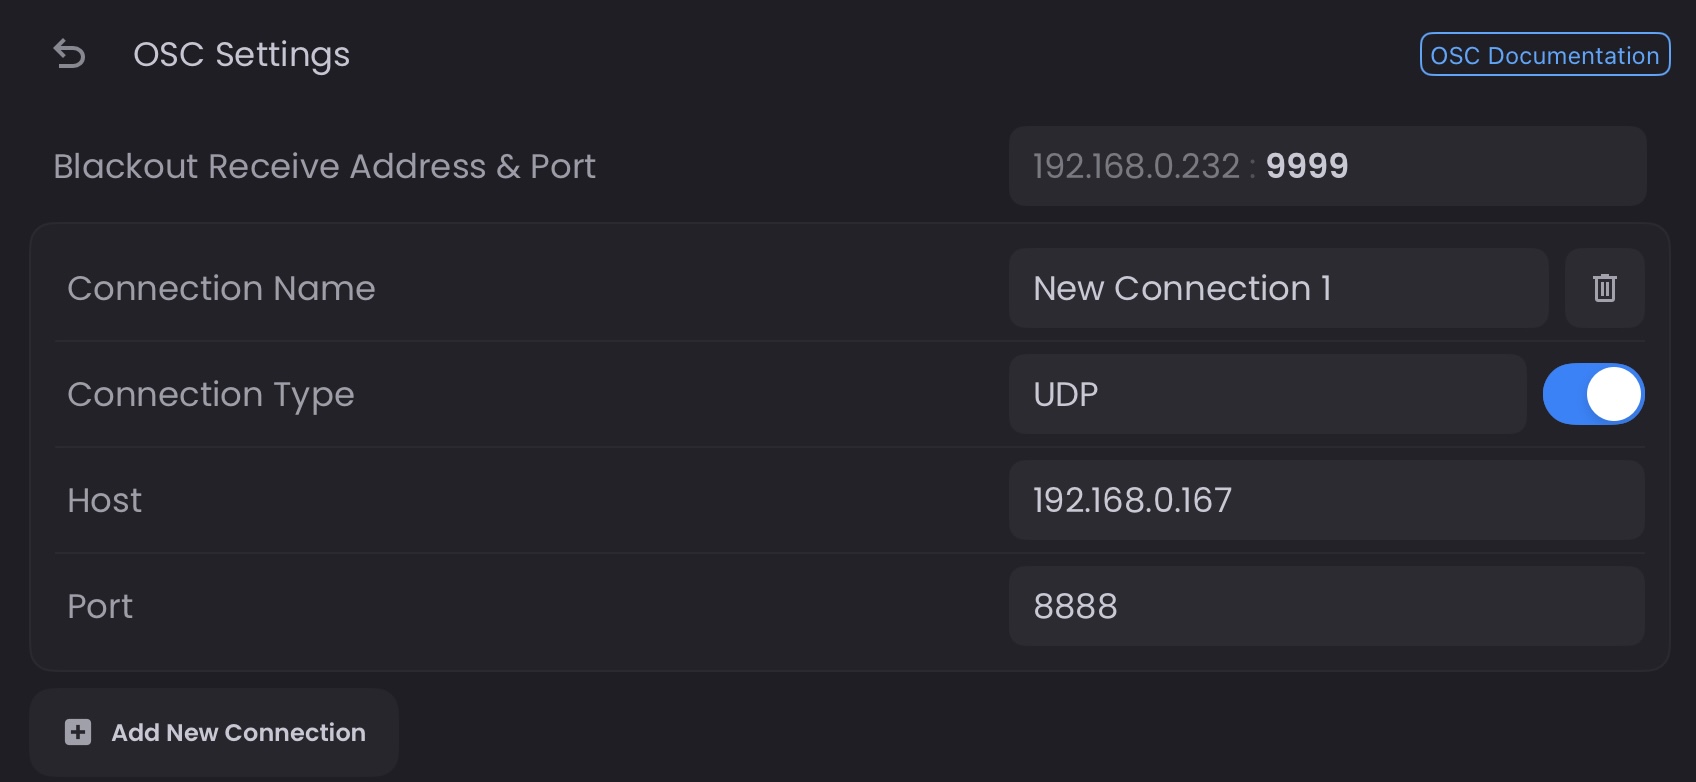Image resolution: width=1696 pixels, height=782 pixels.
Task: Click the back arrow to leave OSC Settings
Action: pyautogui.click(x=68, y=55)
